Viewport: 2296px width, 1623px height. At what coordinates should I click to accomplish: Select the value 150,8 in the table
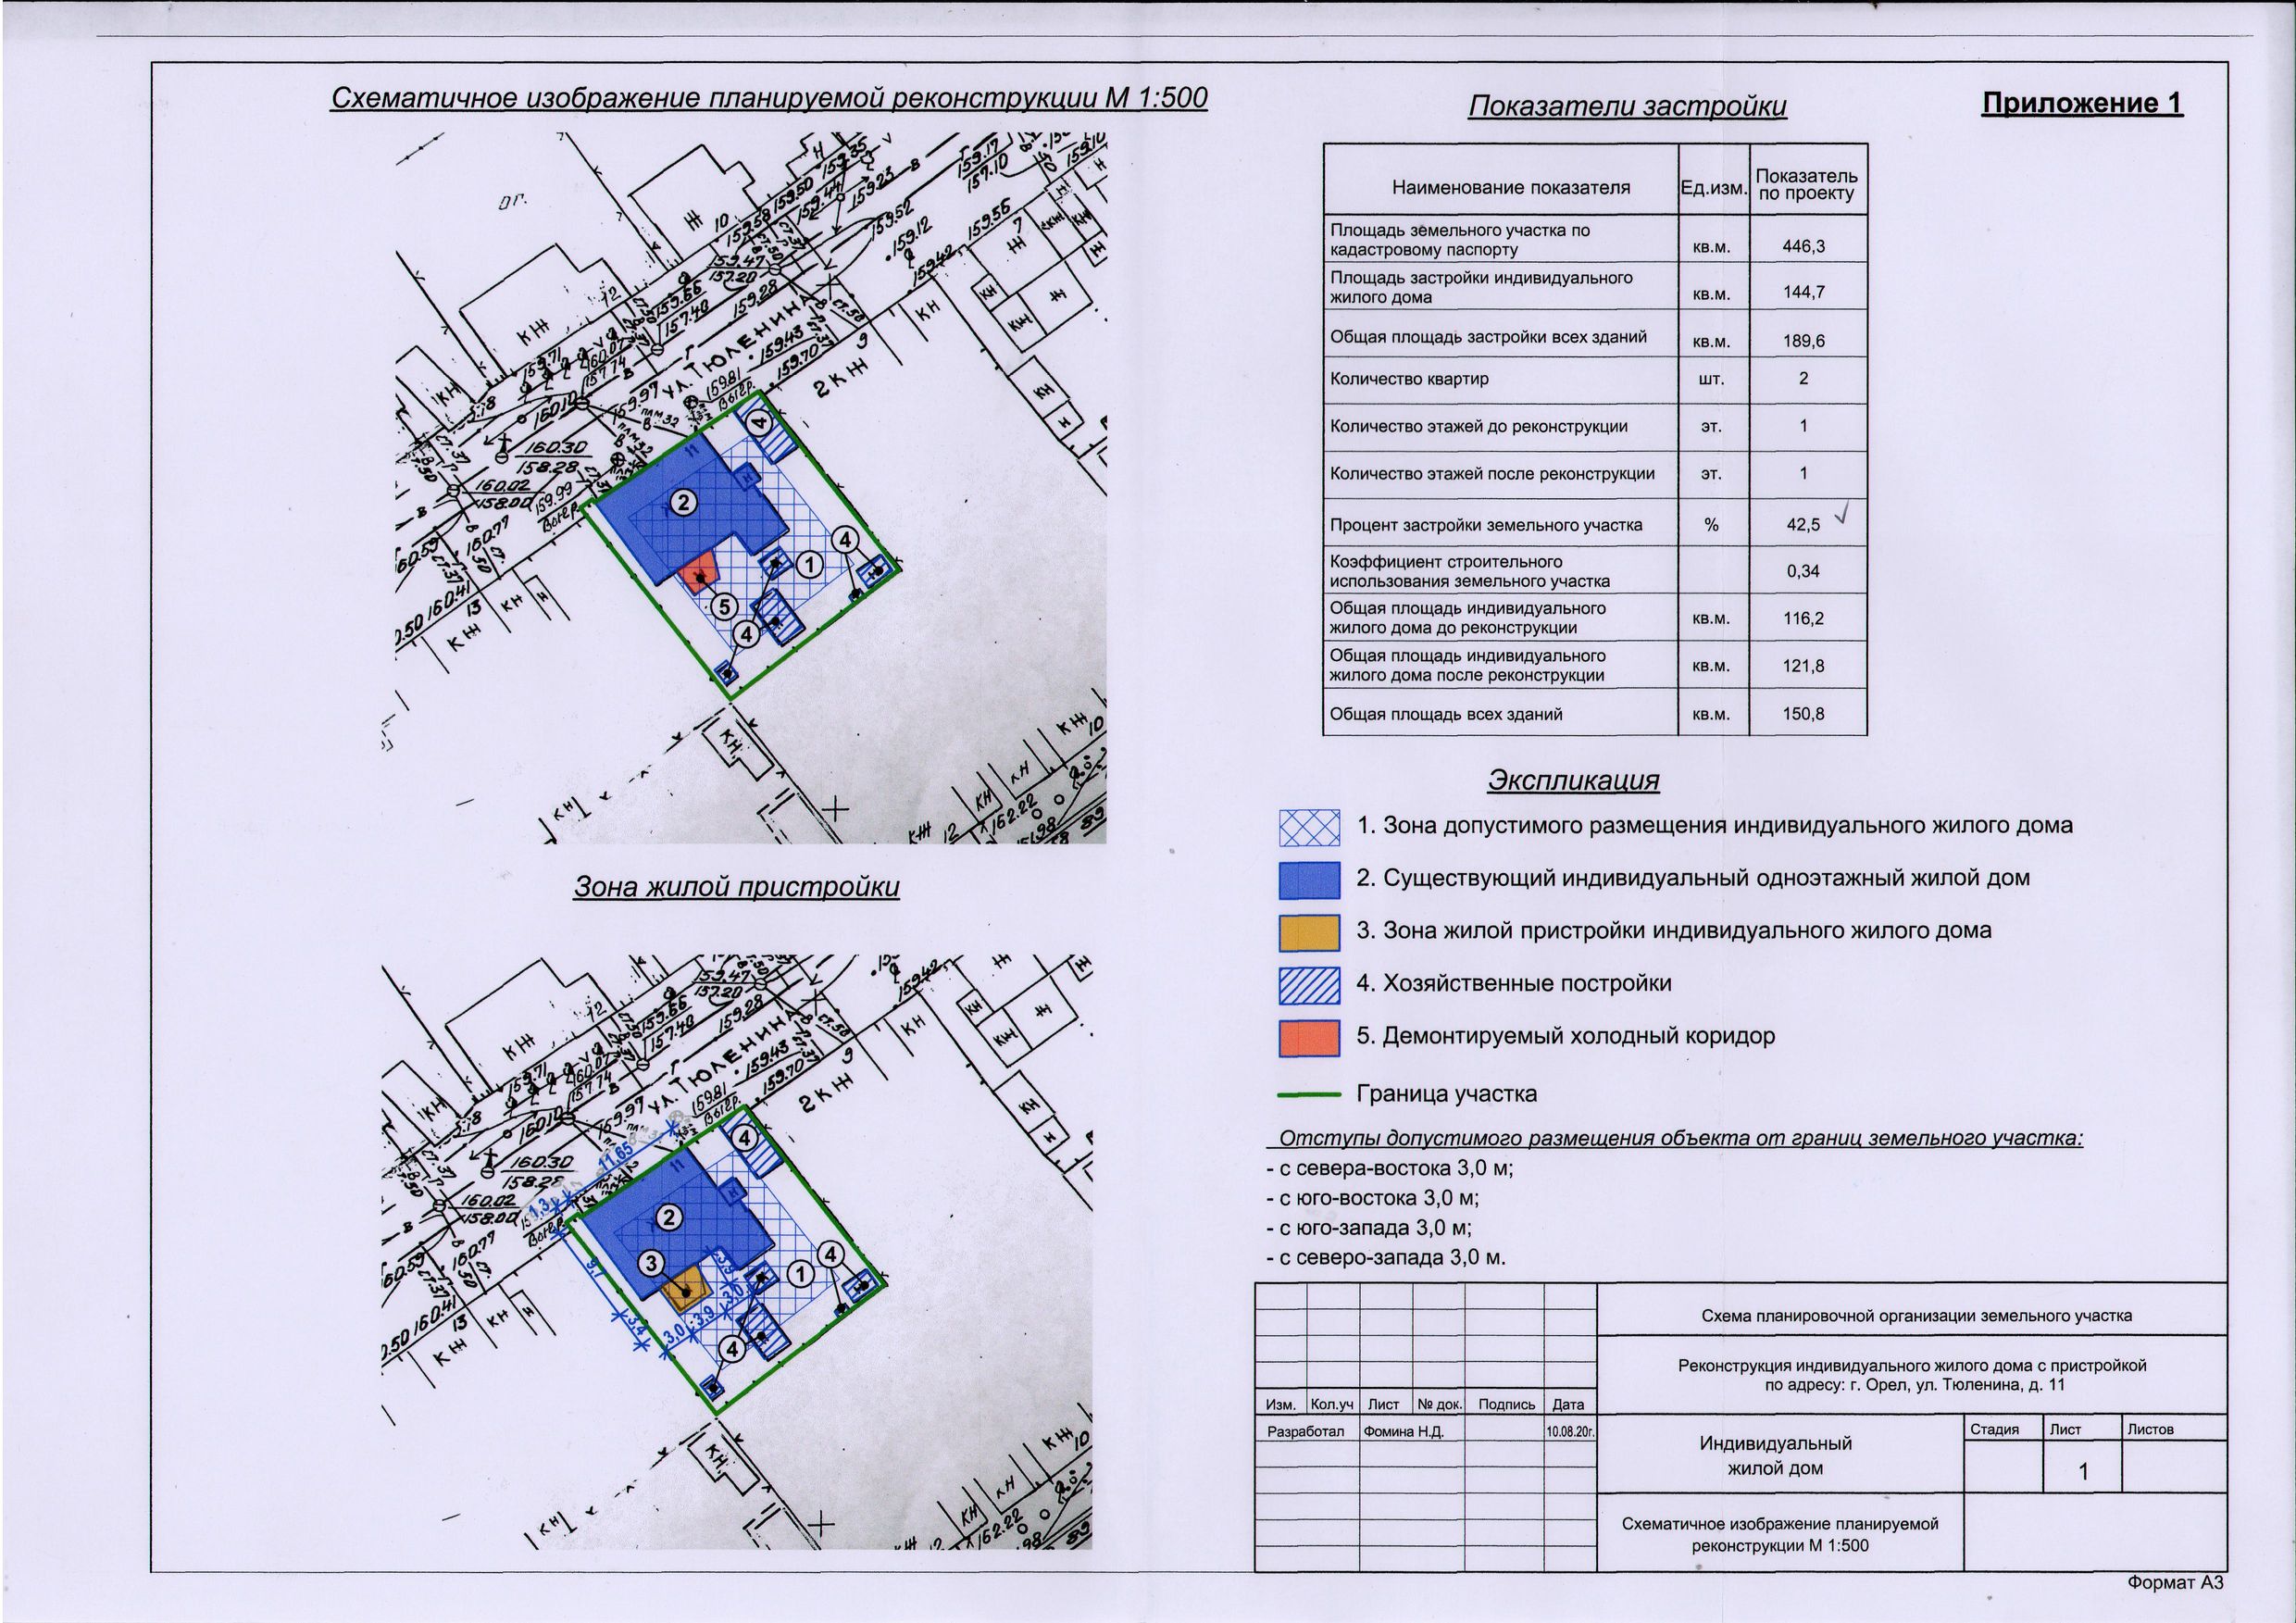(x=1804, y=714)
